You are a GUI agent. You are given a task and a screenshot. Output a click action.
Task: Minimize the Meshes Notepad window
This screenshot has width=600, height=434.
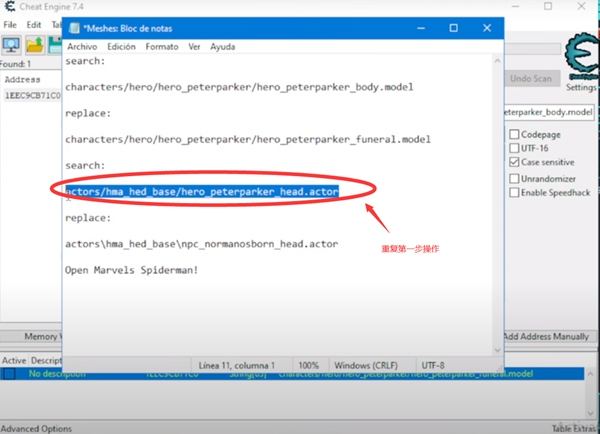421,28
